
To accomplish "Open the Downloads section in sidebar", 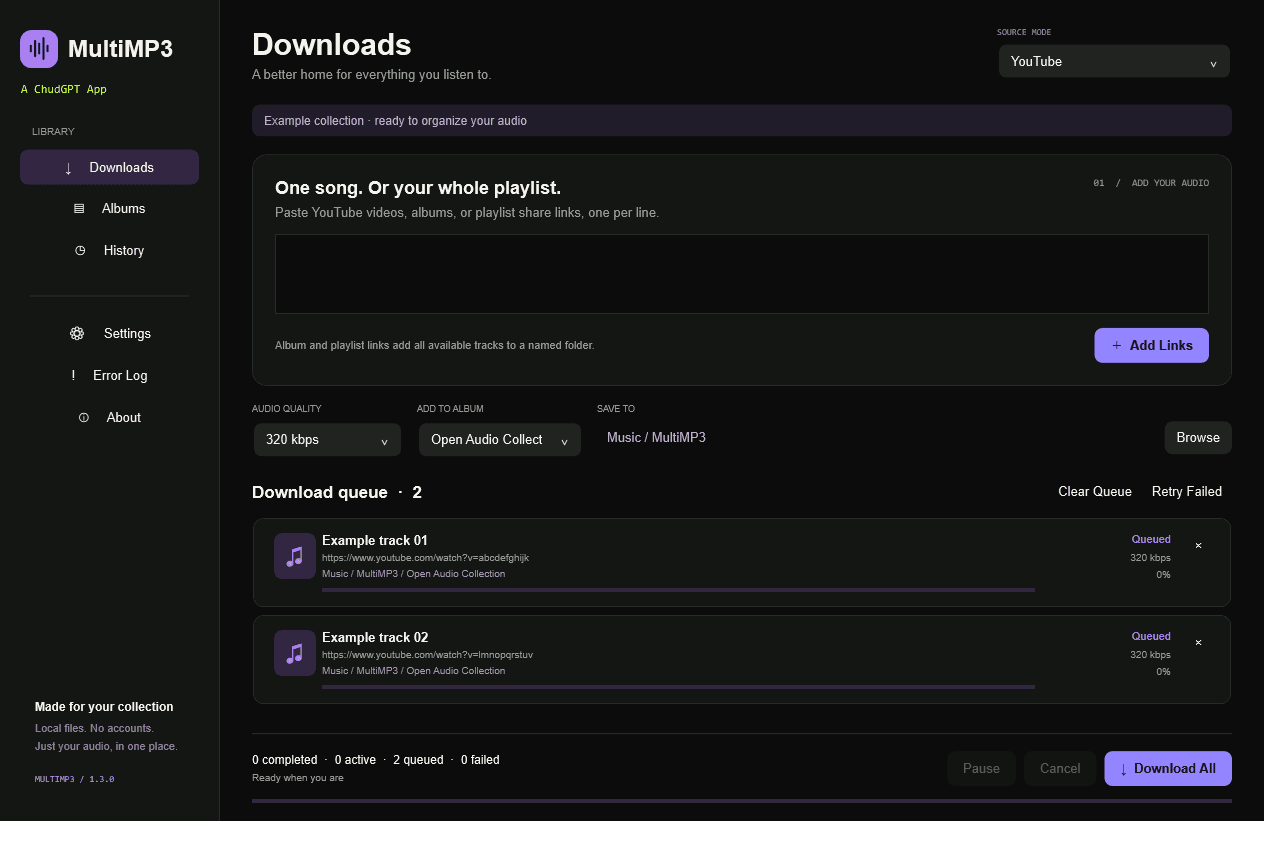I will click(x=109, y=168).
